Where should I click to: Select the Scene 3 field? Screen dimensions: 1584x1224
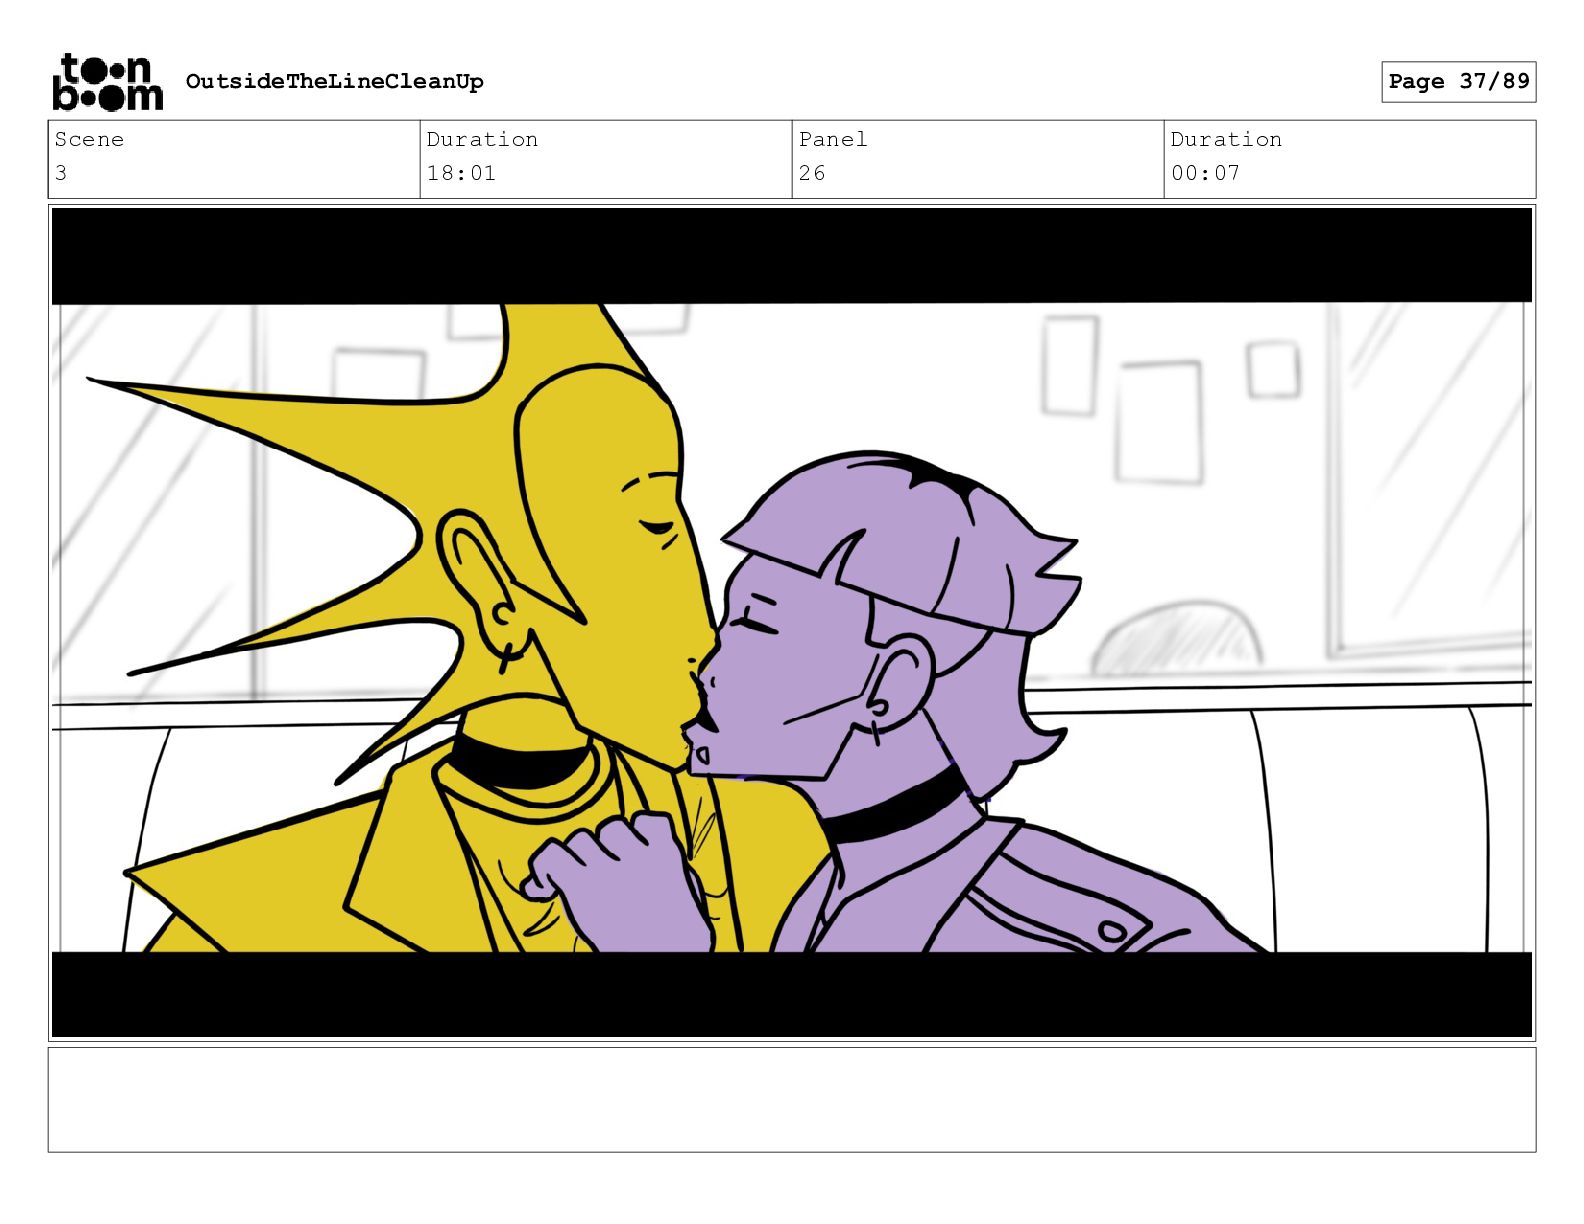pos(234,159)
